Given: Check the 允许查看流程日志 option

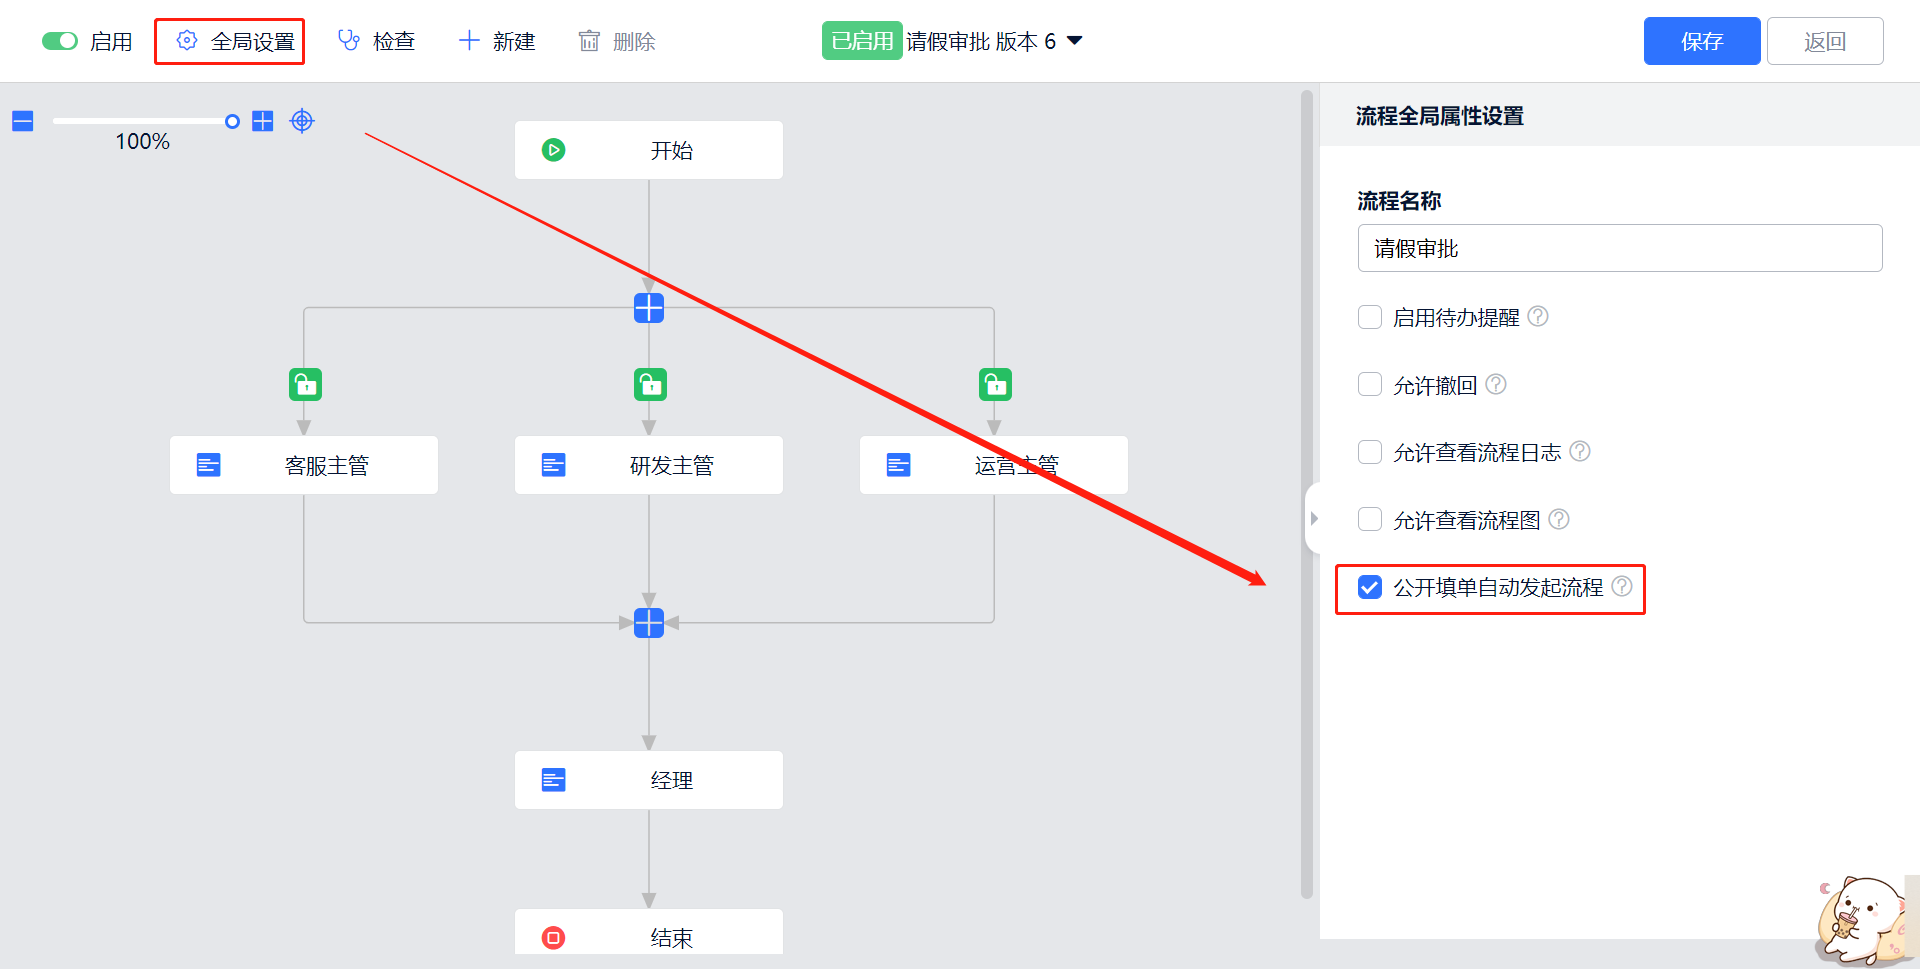Looking at the screenshot, I should coord(1370,452).
